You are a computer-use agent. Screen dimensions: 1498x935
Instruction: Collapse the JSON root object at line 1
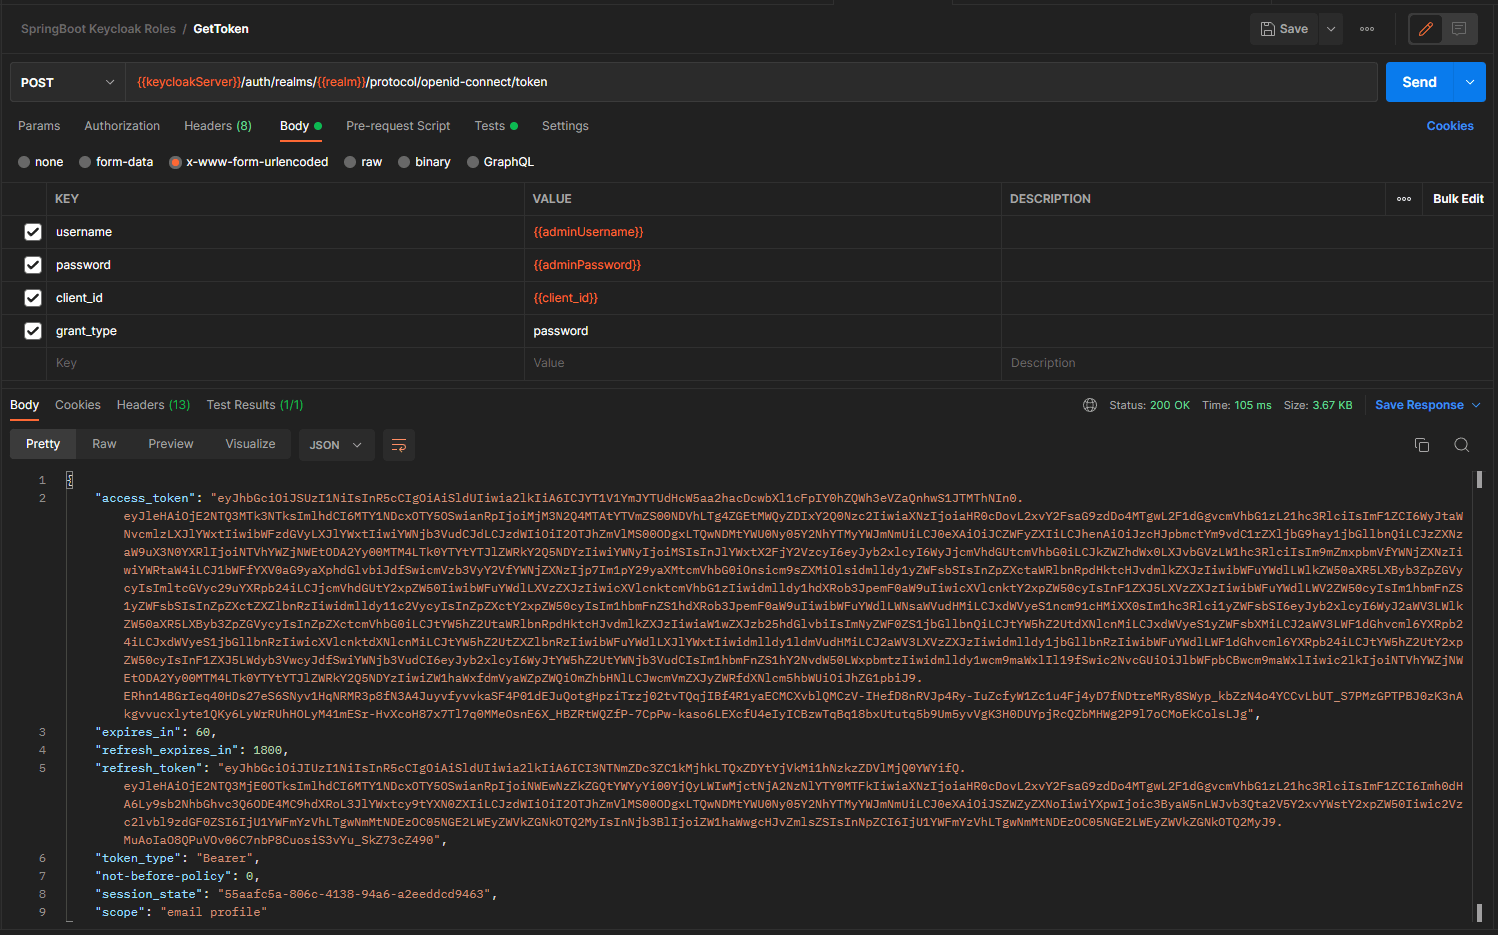[x=70, y=480]
